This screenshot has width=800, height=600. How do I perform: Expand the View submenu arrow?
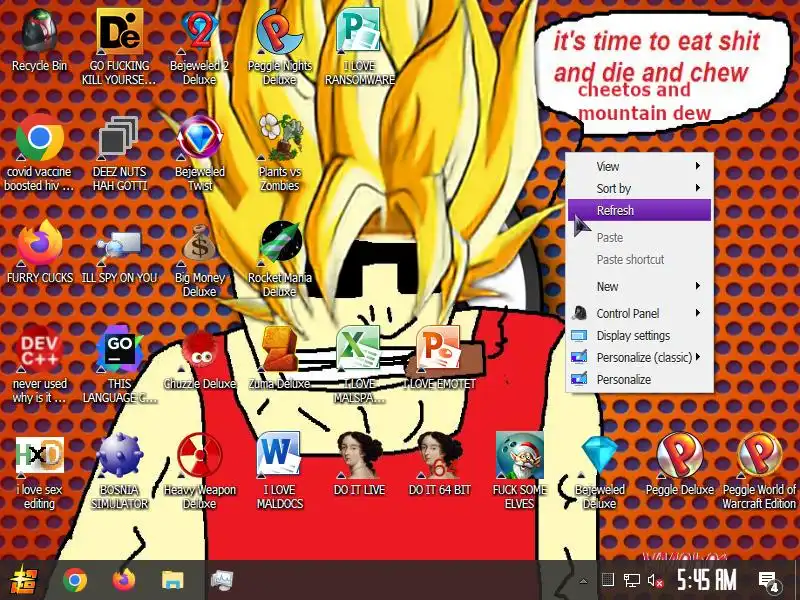click(x=698, y=166)
